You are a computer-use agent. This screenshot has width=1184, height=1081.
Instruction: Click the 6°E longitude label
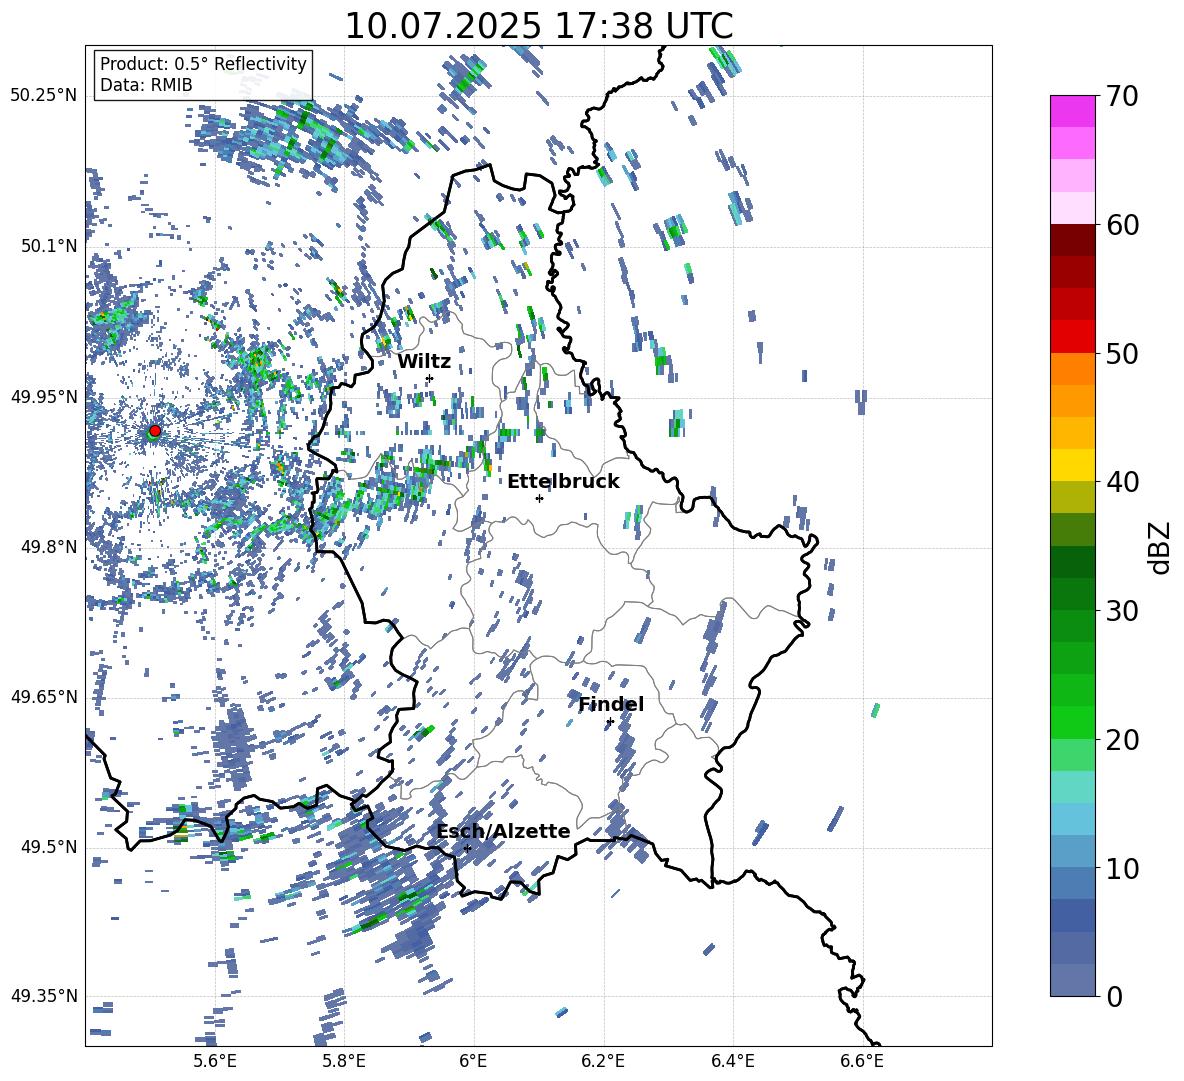[x=473, y=1061]
